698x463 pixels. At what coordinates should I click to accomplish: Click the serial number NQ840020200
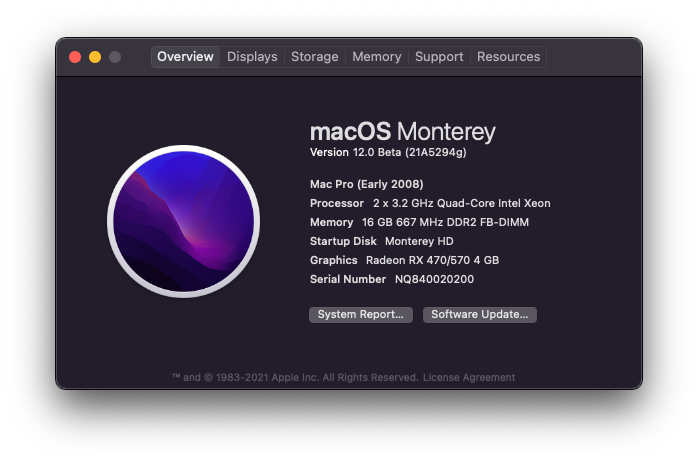[434, 279]
